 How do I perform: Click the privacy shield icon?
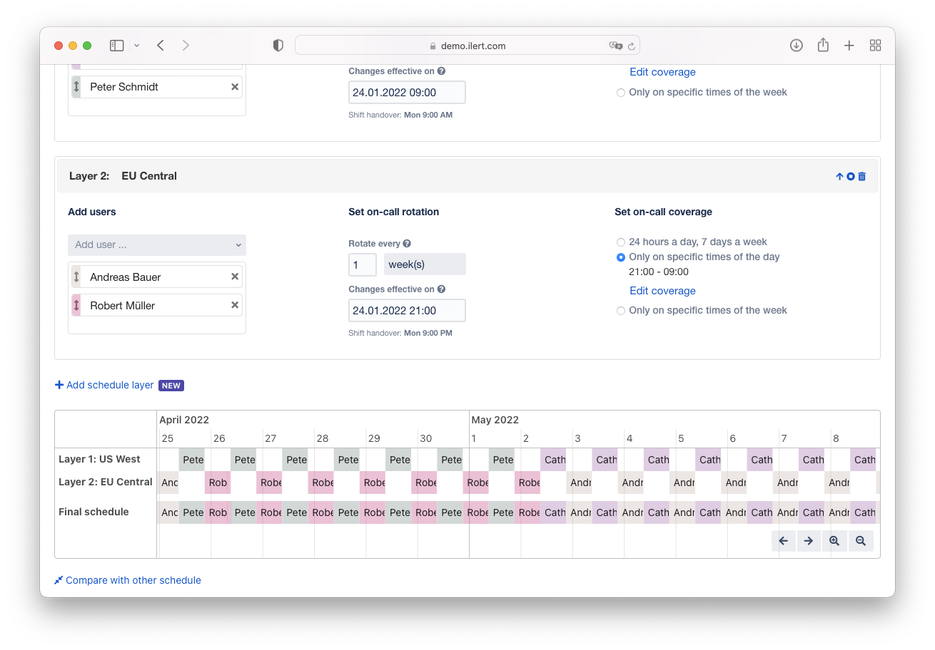pyautogui.click(x=277, y=44)
